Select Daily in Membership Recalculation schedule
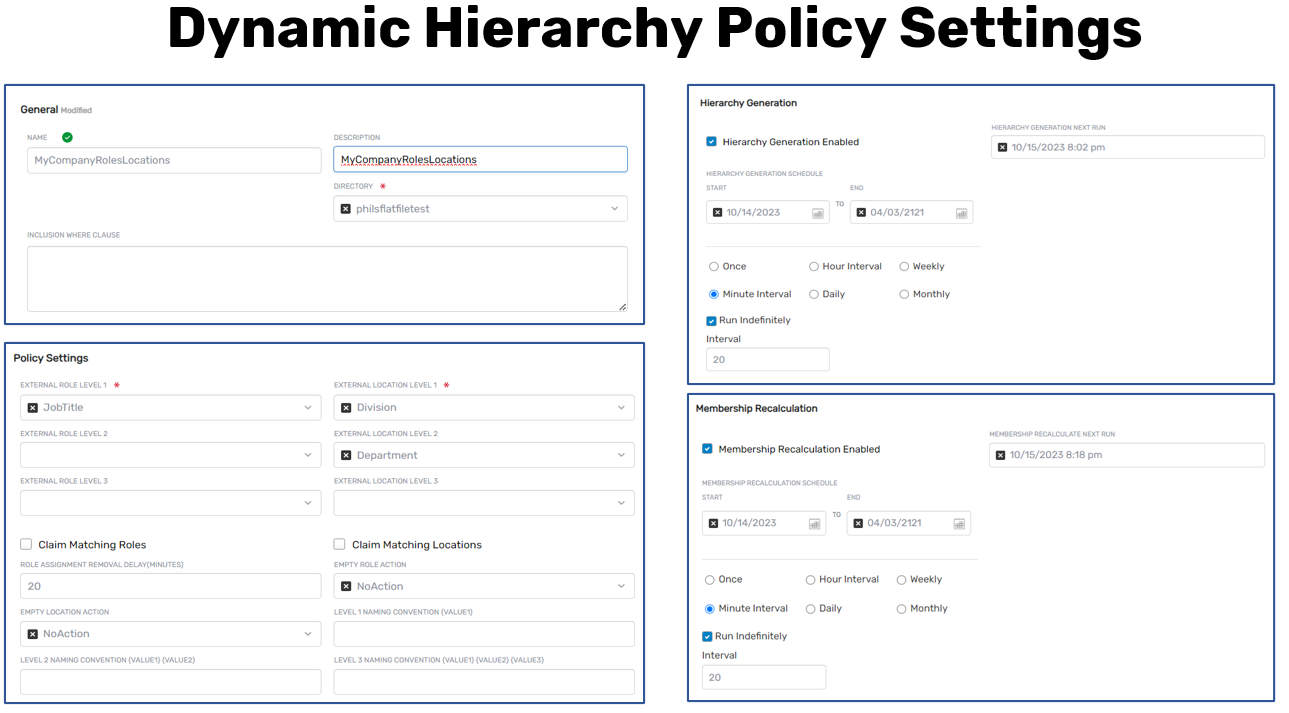 point(811,608)
